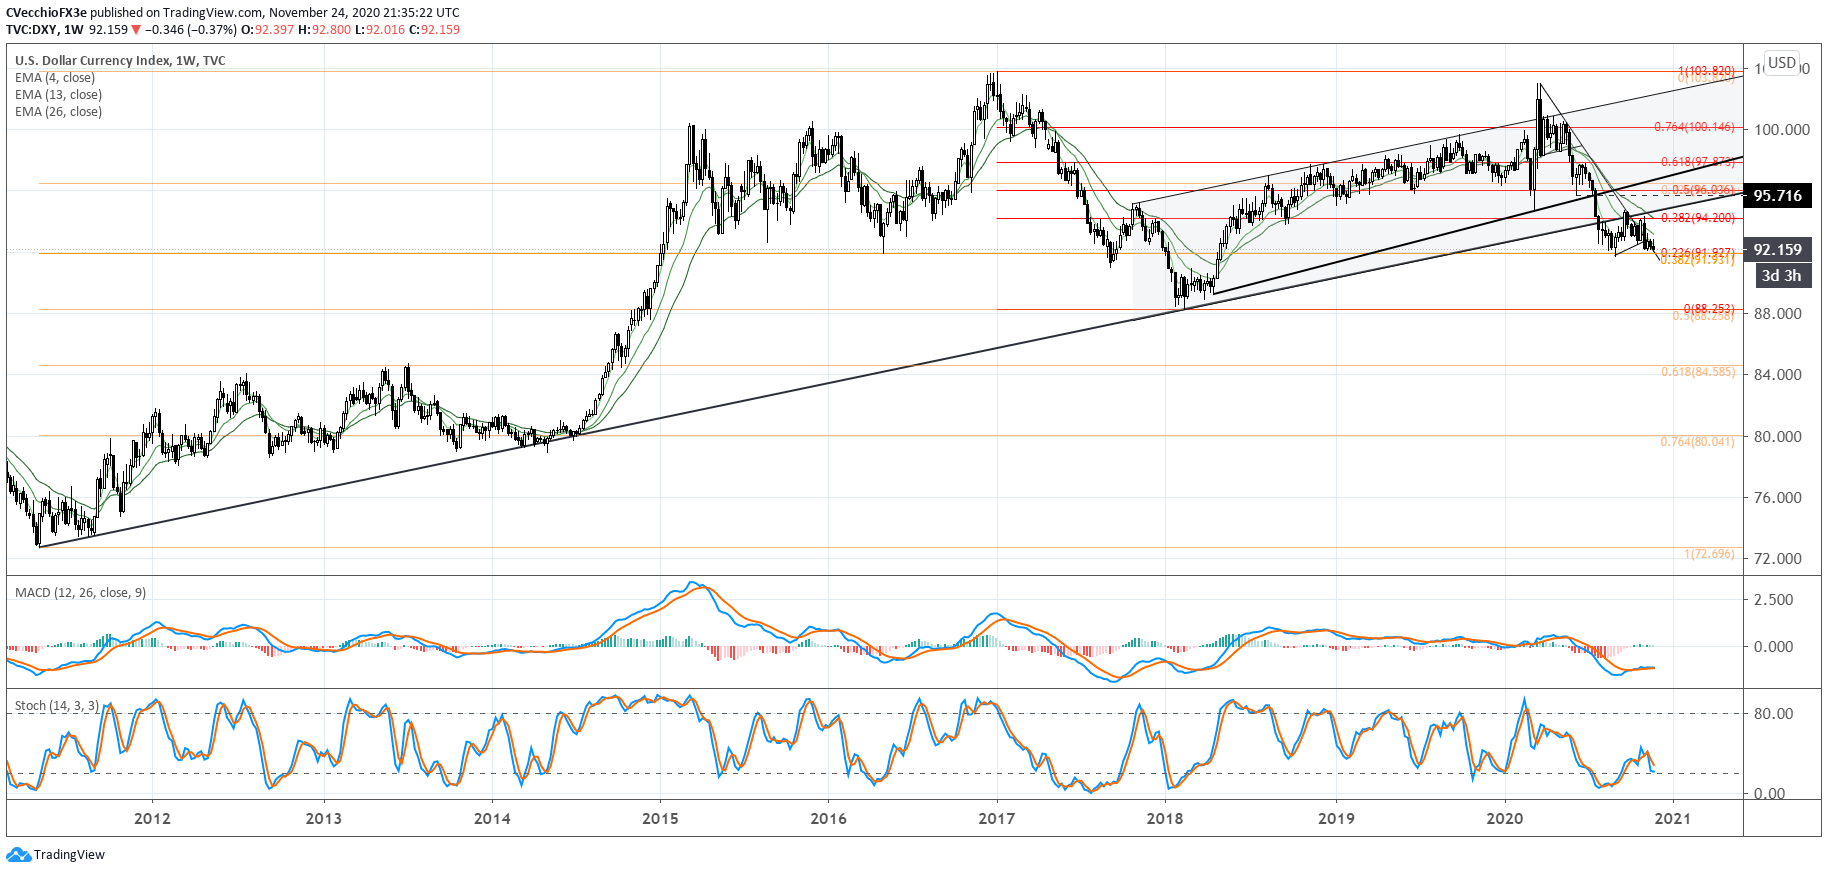Click the Stoch (14, 3, 3) label
The image size is (1828, 873).
(57, 706)
